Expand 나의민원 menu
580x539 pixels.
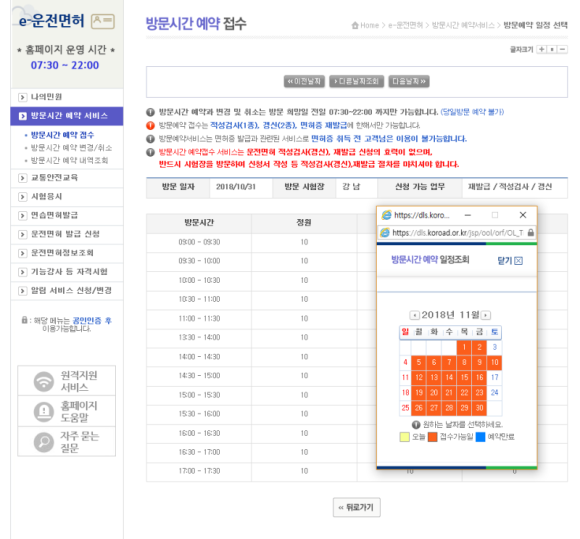pyautogui.click(x=67, y=97)
